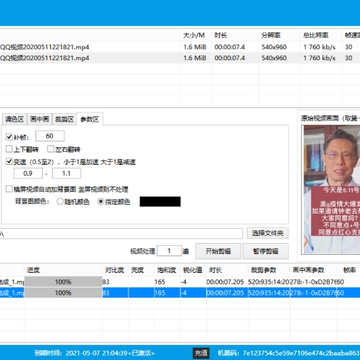360x360 pixels.
Task: Click the 视频处理 count field showing 1
Action: click(x=169, y=251)
